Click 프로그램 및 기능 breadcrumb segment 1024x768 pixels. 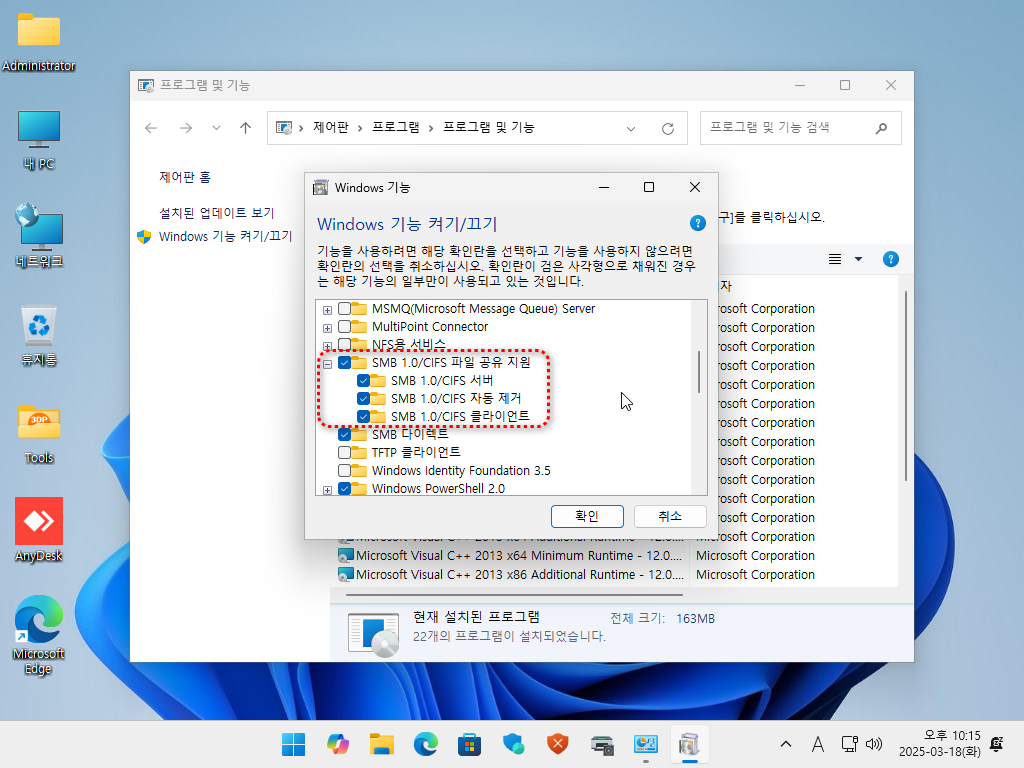(x=489, y=127)
